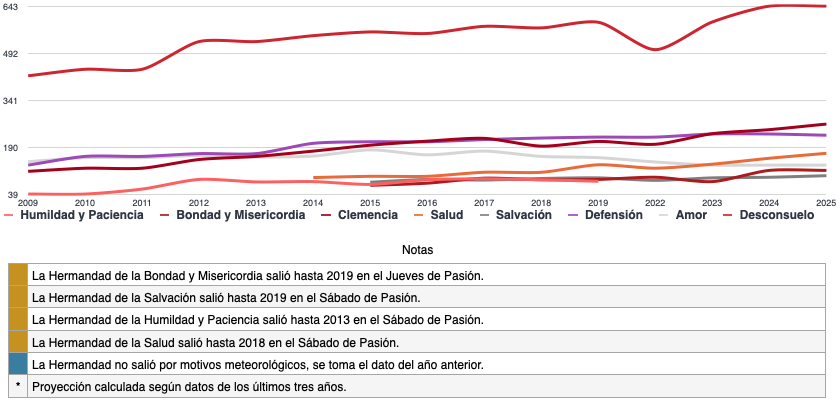Click golden swatch beside the Salud 2018 note
The image size is (840, 403).
click(x=18, y=342)
